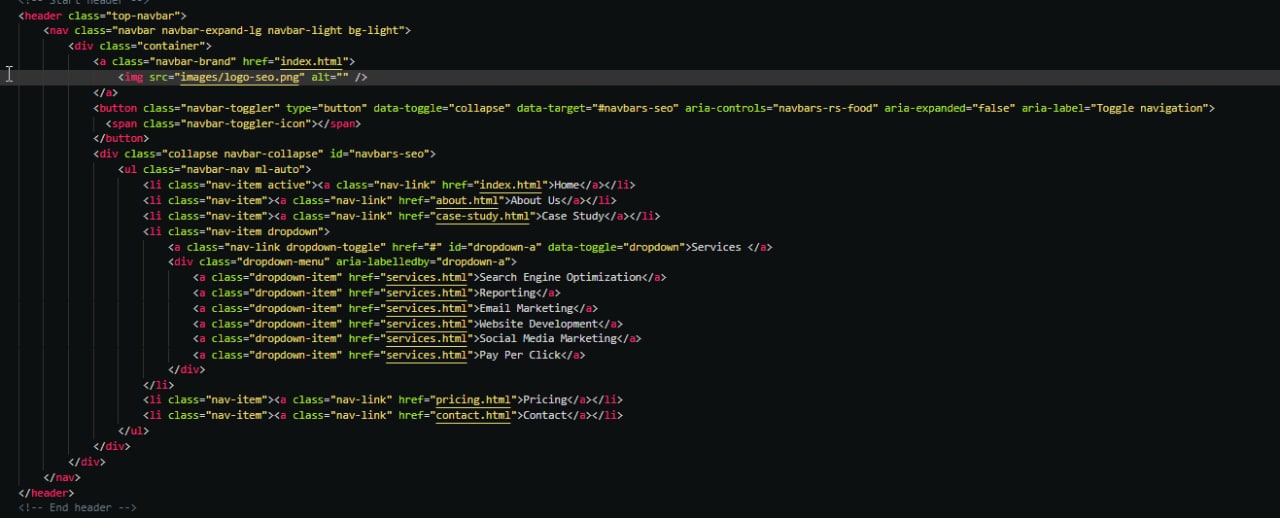Click the About Us link text
This screenshot has height=518, width=1280.
(x=535, y=200)
